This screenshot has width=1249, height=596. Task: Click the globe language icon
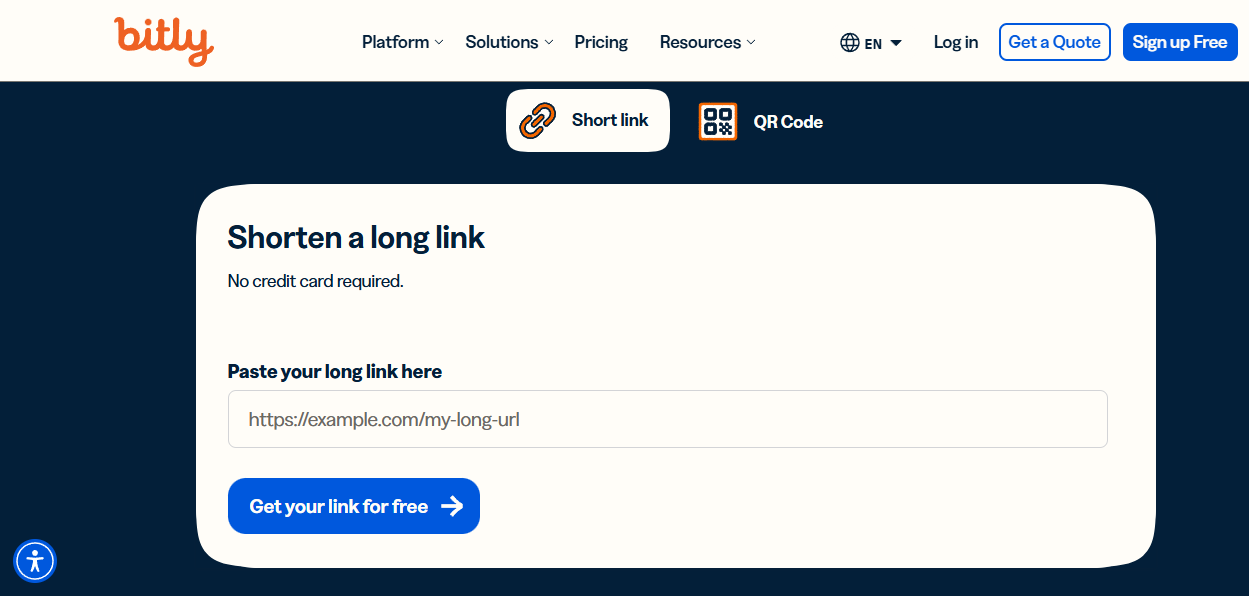point(850,43)
